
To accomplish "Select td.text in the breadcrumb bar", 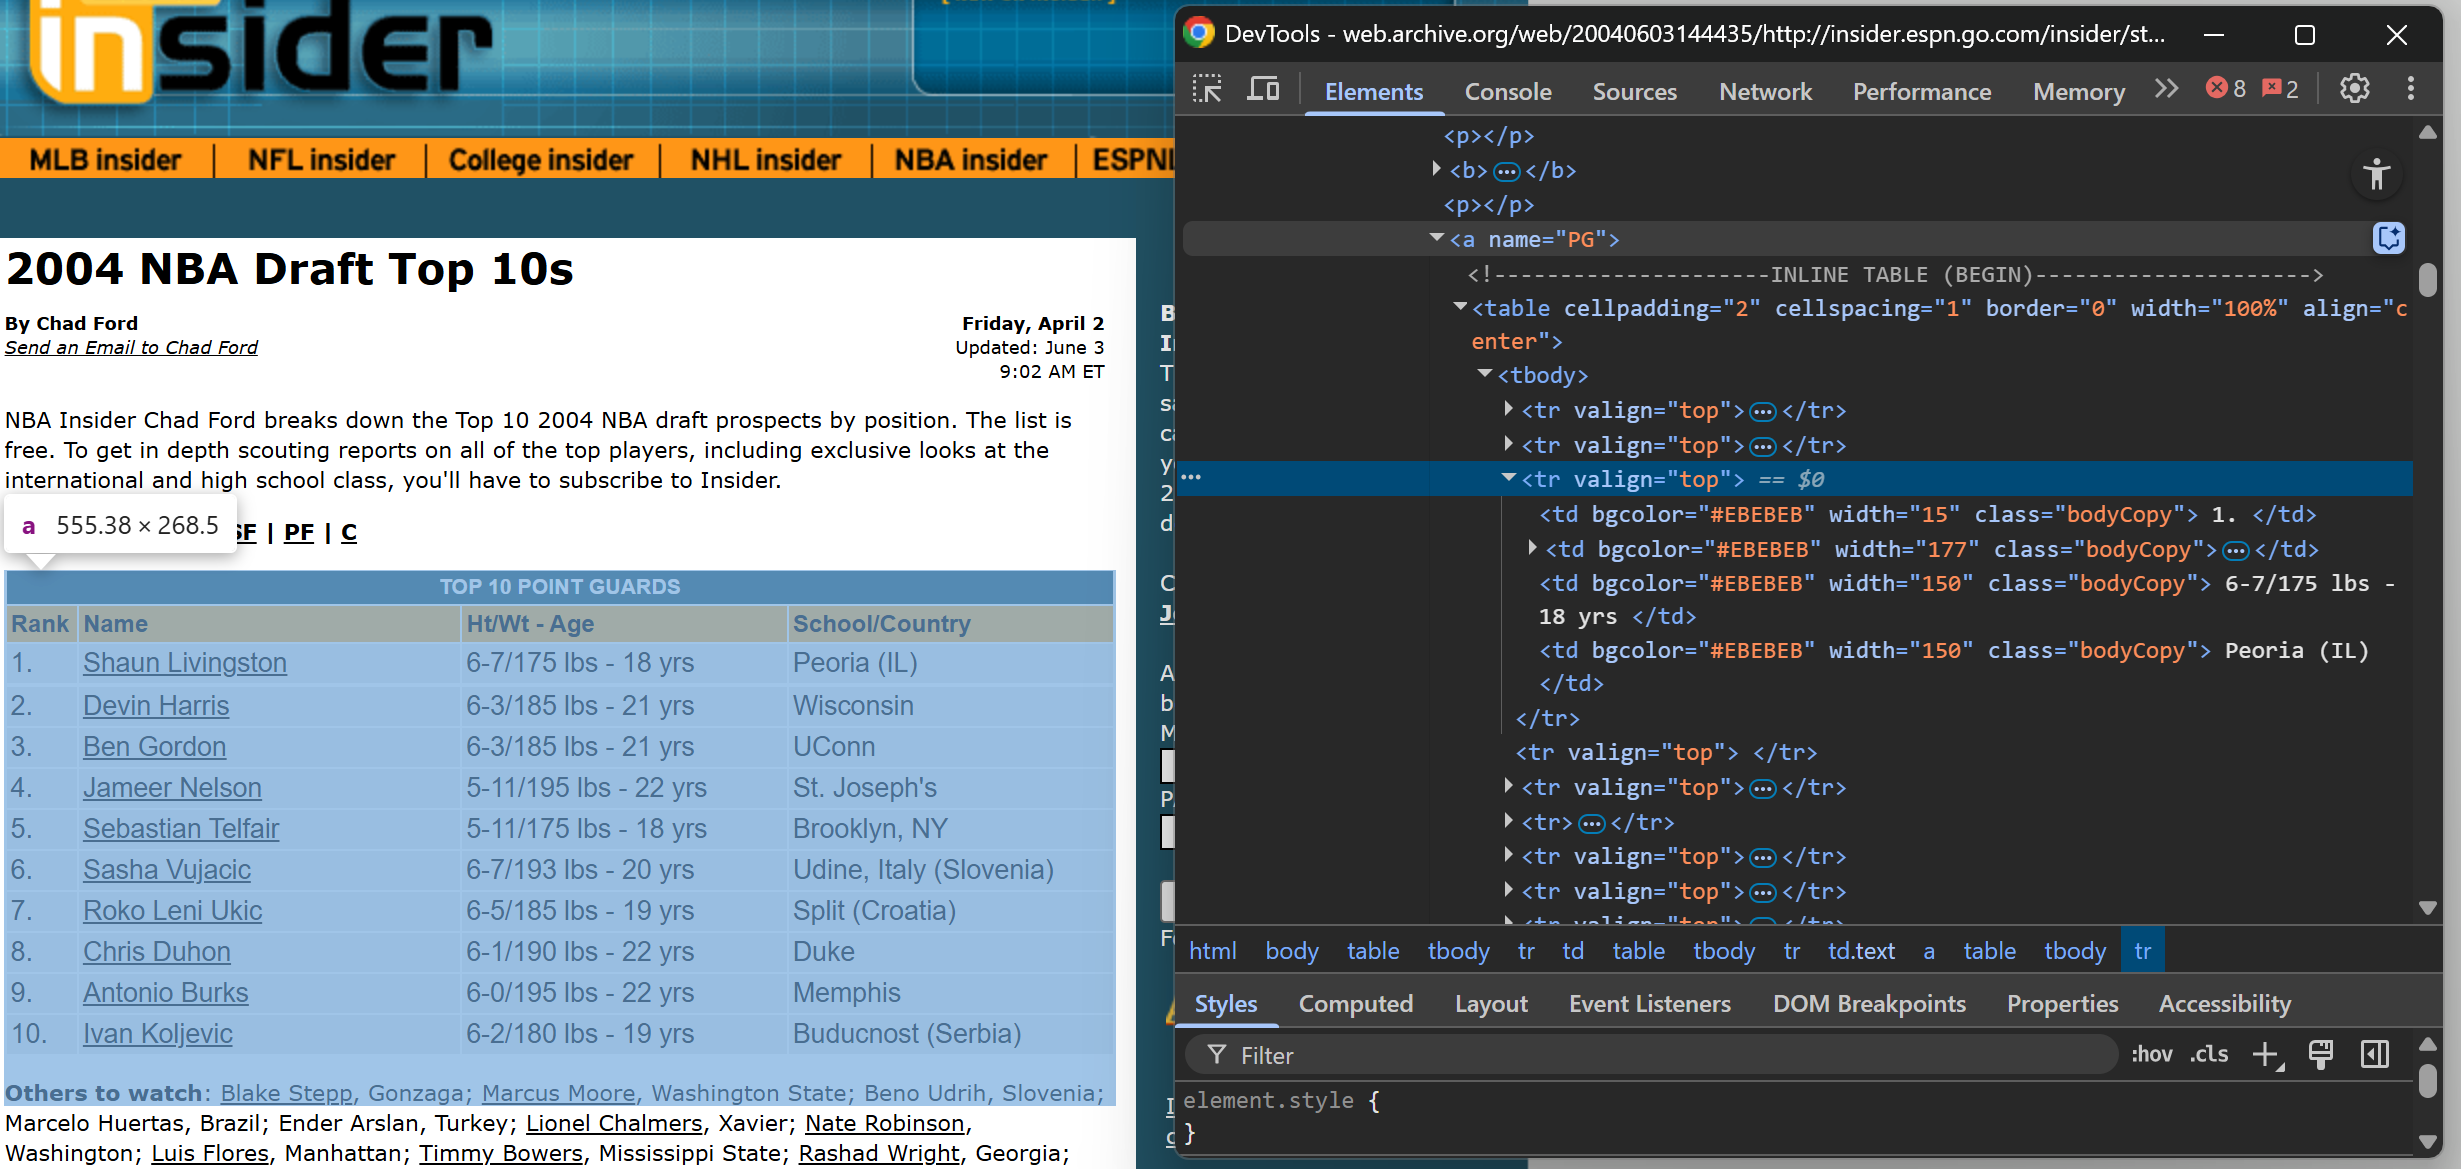I will click(x=1860, y=951).
